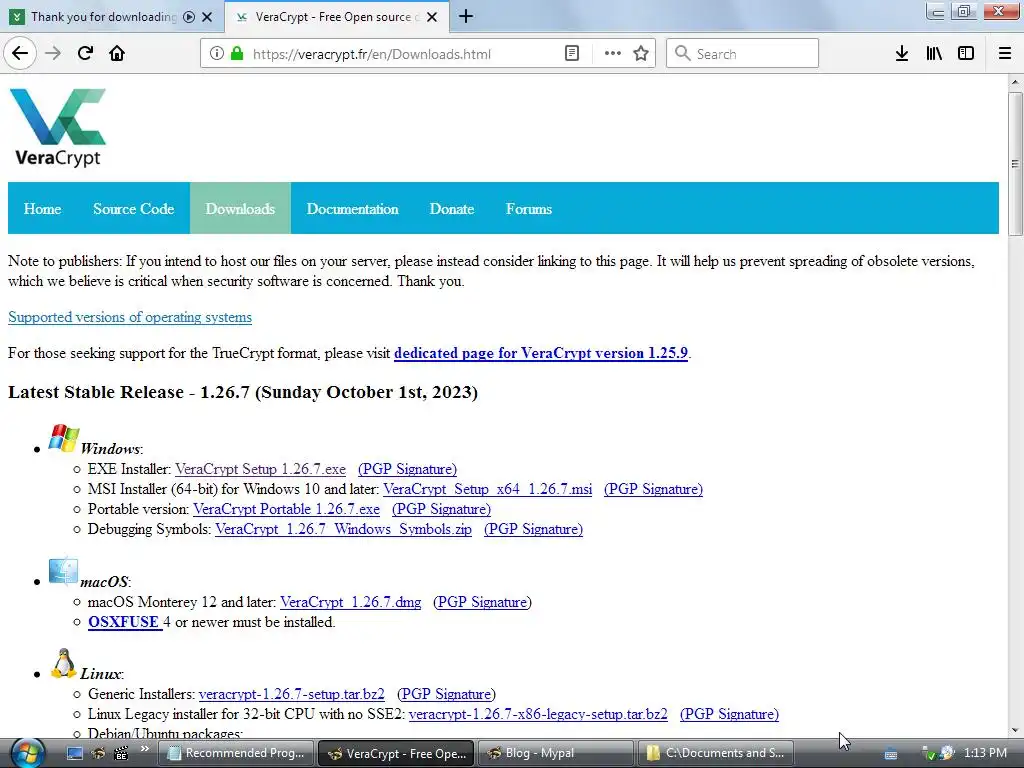Open the Documentation navigation item
Image resolution: width=1024 pixels, height=768 pixels.
tap(353, 208)
